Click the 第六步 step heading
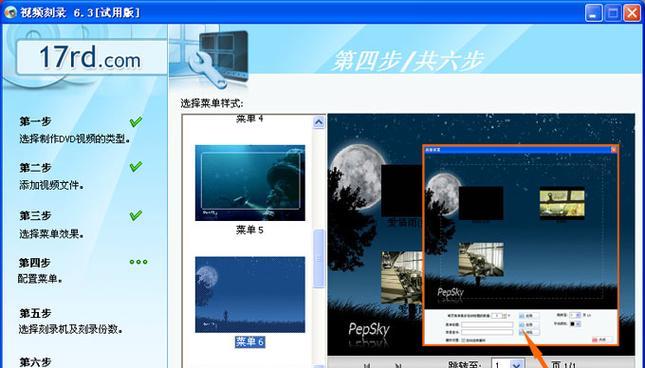The height and width of the screenshot is (368, 645). pyautogui.click(x=35, y=362)
